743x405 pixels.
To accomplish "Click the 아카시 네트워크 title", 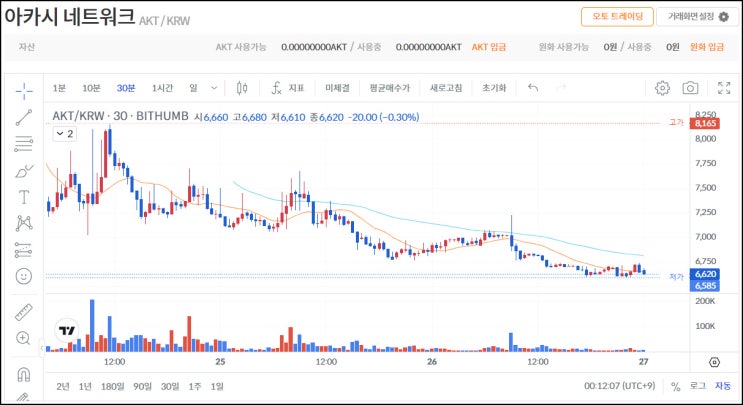I will (x=69, y=17).
